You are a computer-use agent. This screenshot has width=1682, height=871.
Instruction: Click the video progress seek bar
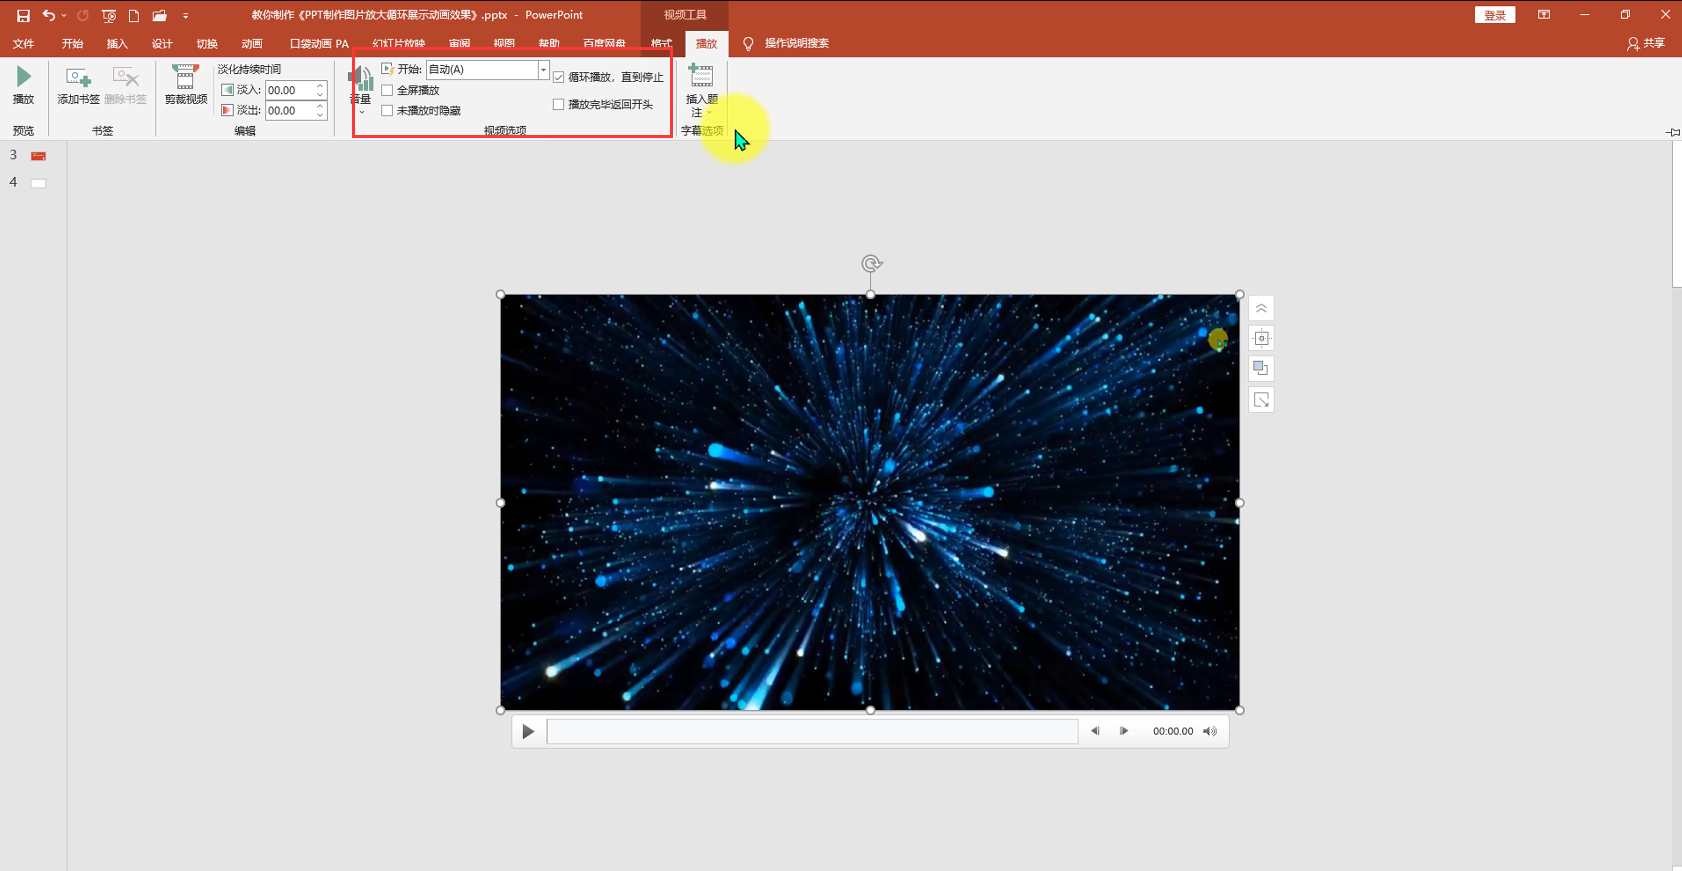(812, 731)
